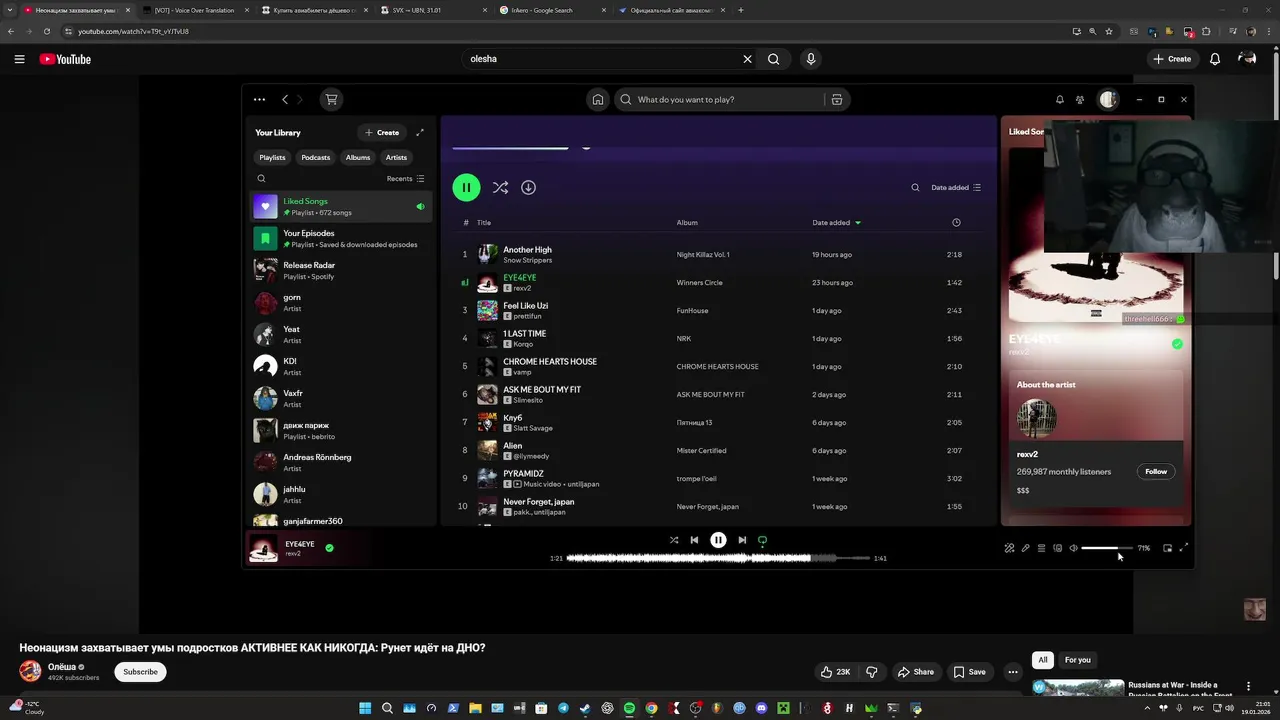Screen dimensions: 1280x720
Task: Toggle shuffle in bottom player bar
Action: (x=674, y=540)
